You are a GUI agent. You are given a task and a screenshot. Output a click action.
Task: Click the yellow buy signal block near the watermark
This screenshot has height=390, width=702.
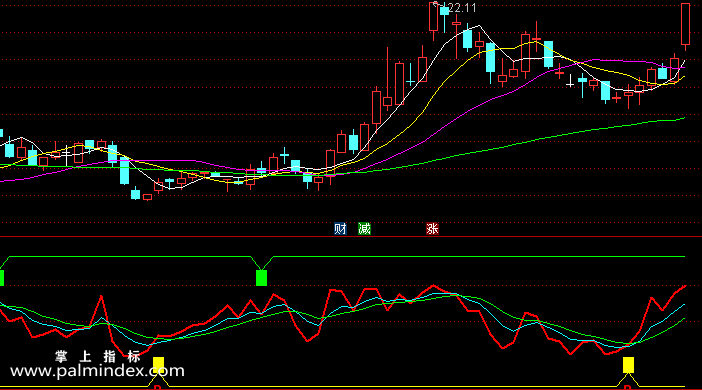click(158, 364)
